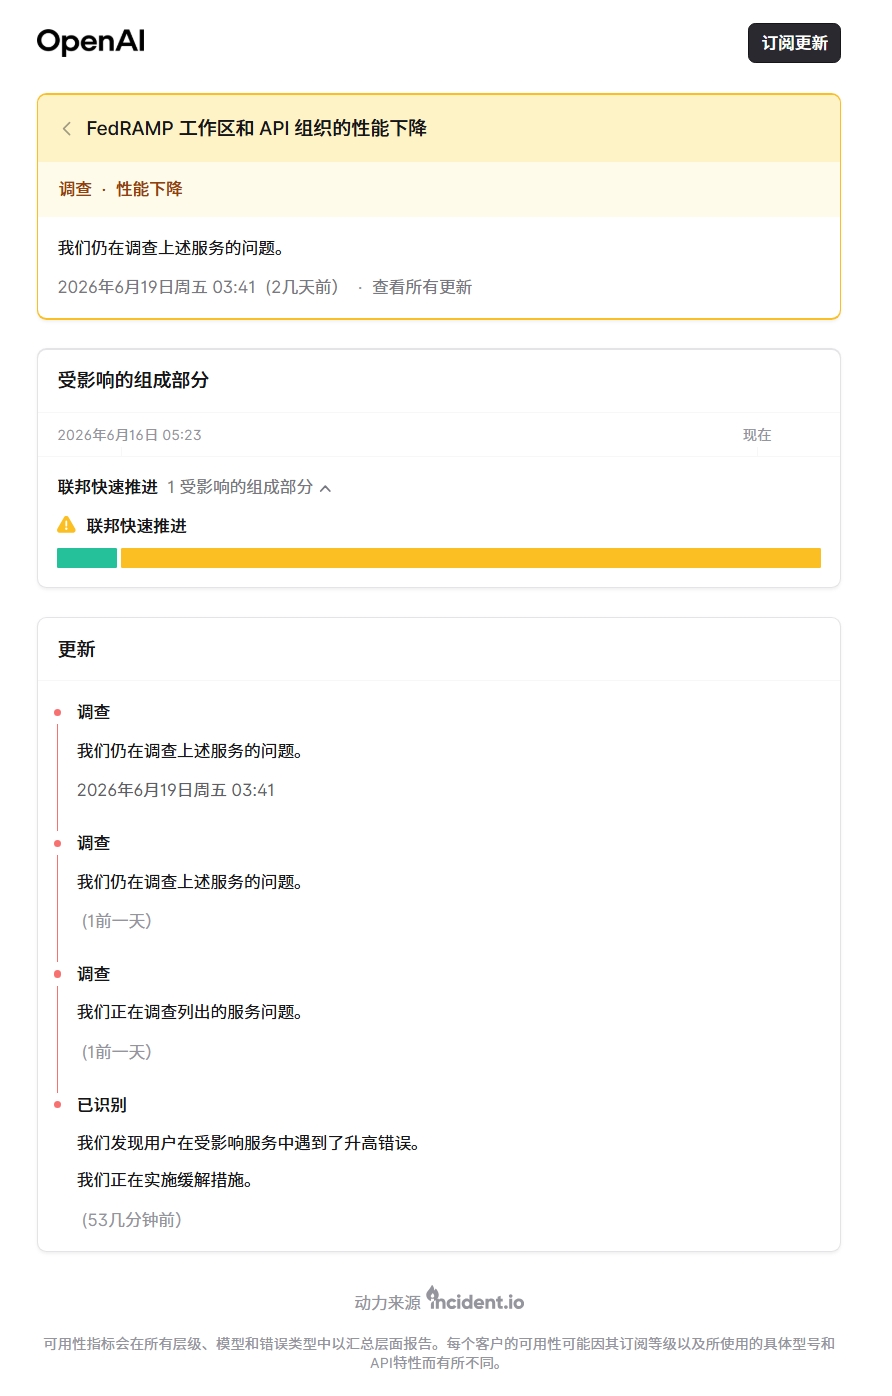Click the back chevron beside FedRAMP title
This screenshot has width=892, height=1396.
click(67, 128)
